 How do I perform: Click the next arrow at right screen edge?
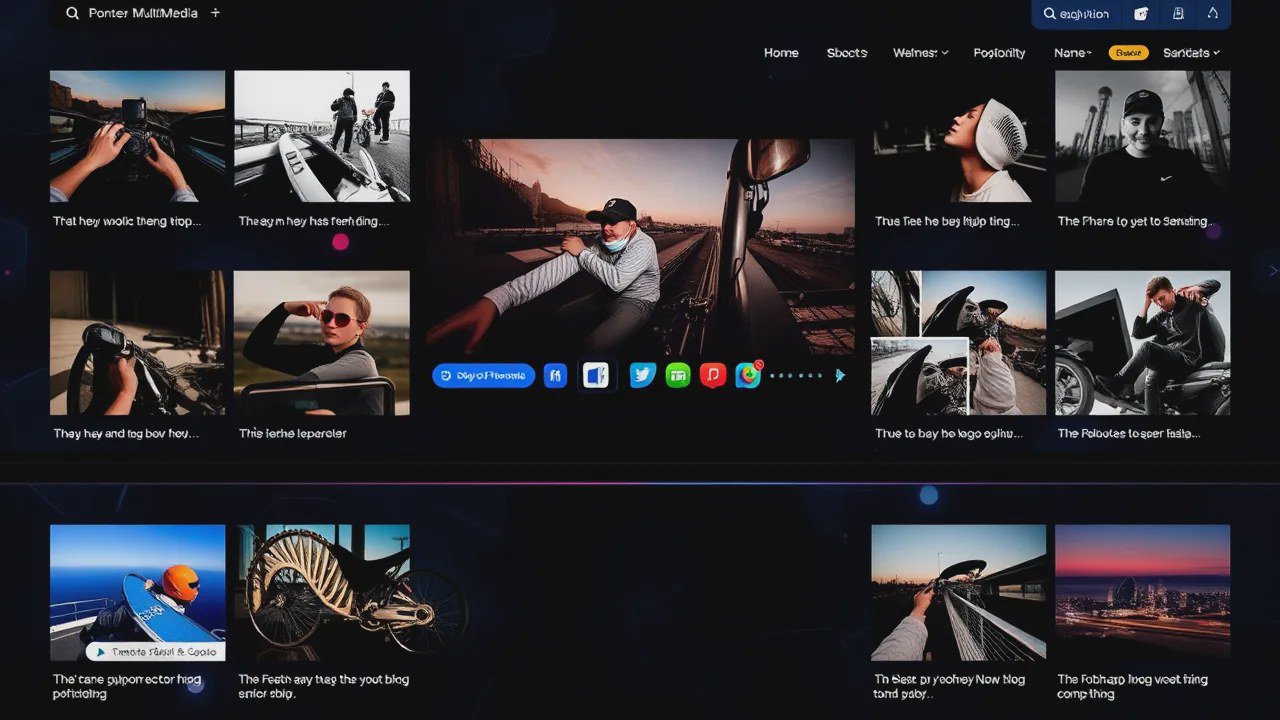[x=1273, y=271]
